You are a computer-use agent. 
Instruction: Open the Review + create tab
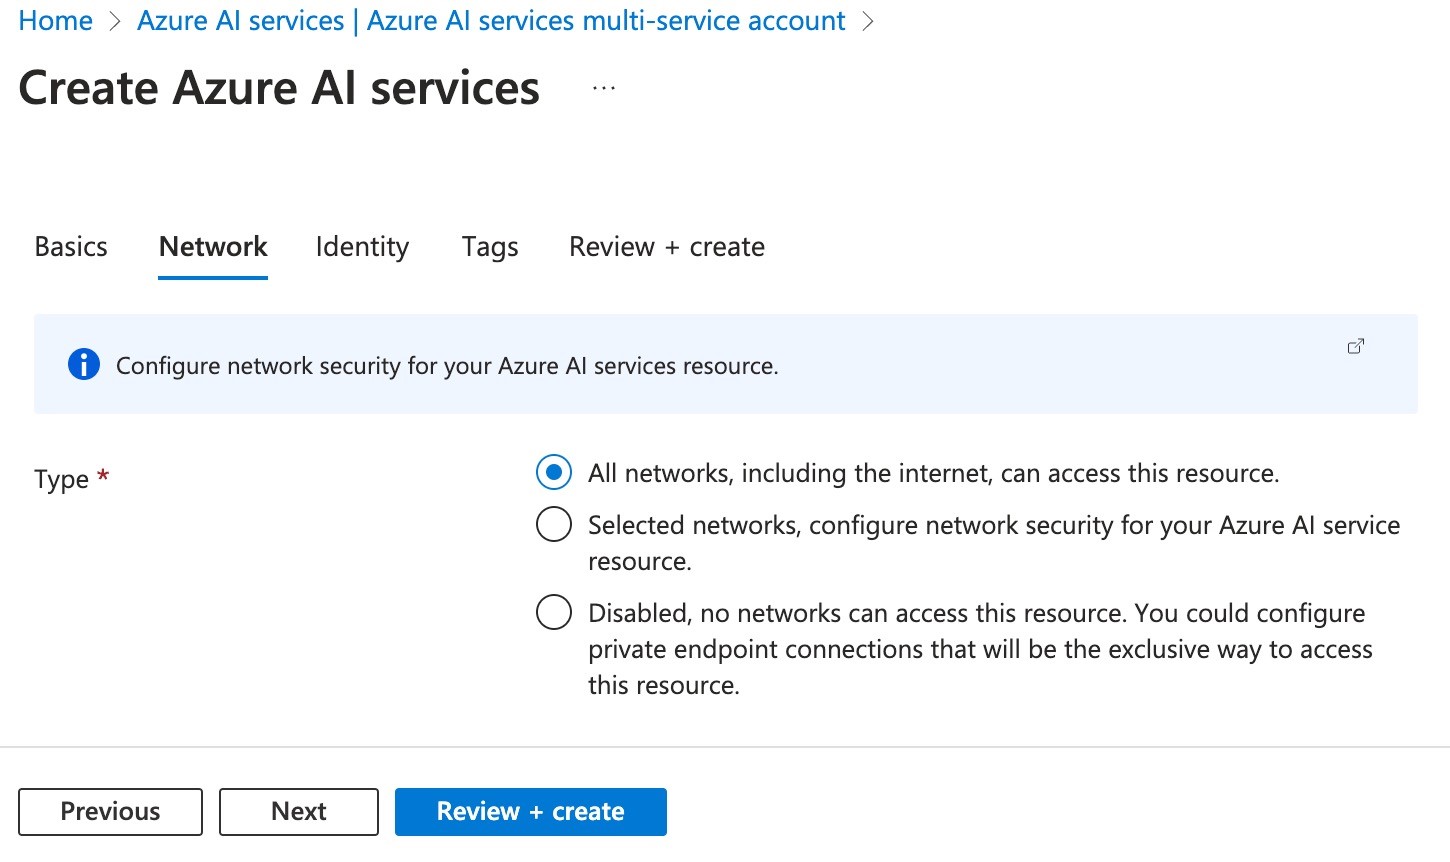pyautogui.click(x=666, y=246)
